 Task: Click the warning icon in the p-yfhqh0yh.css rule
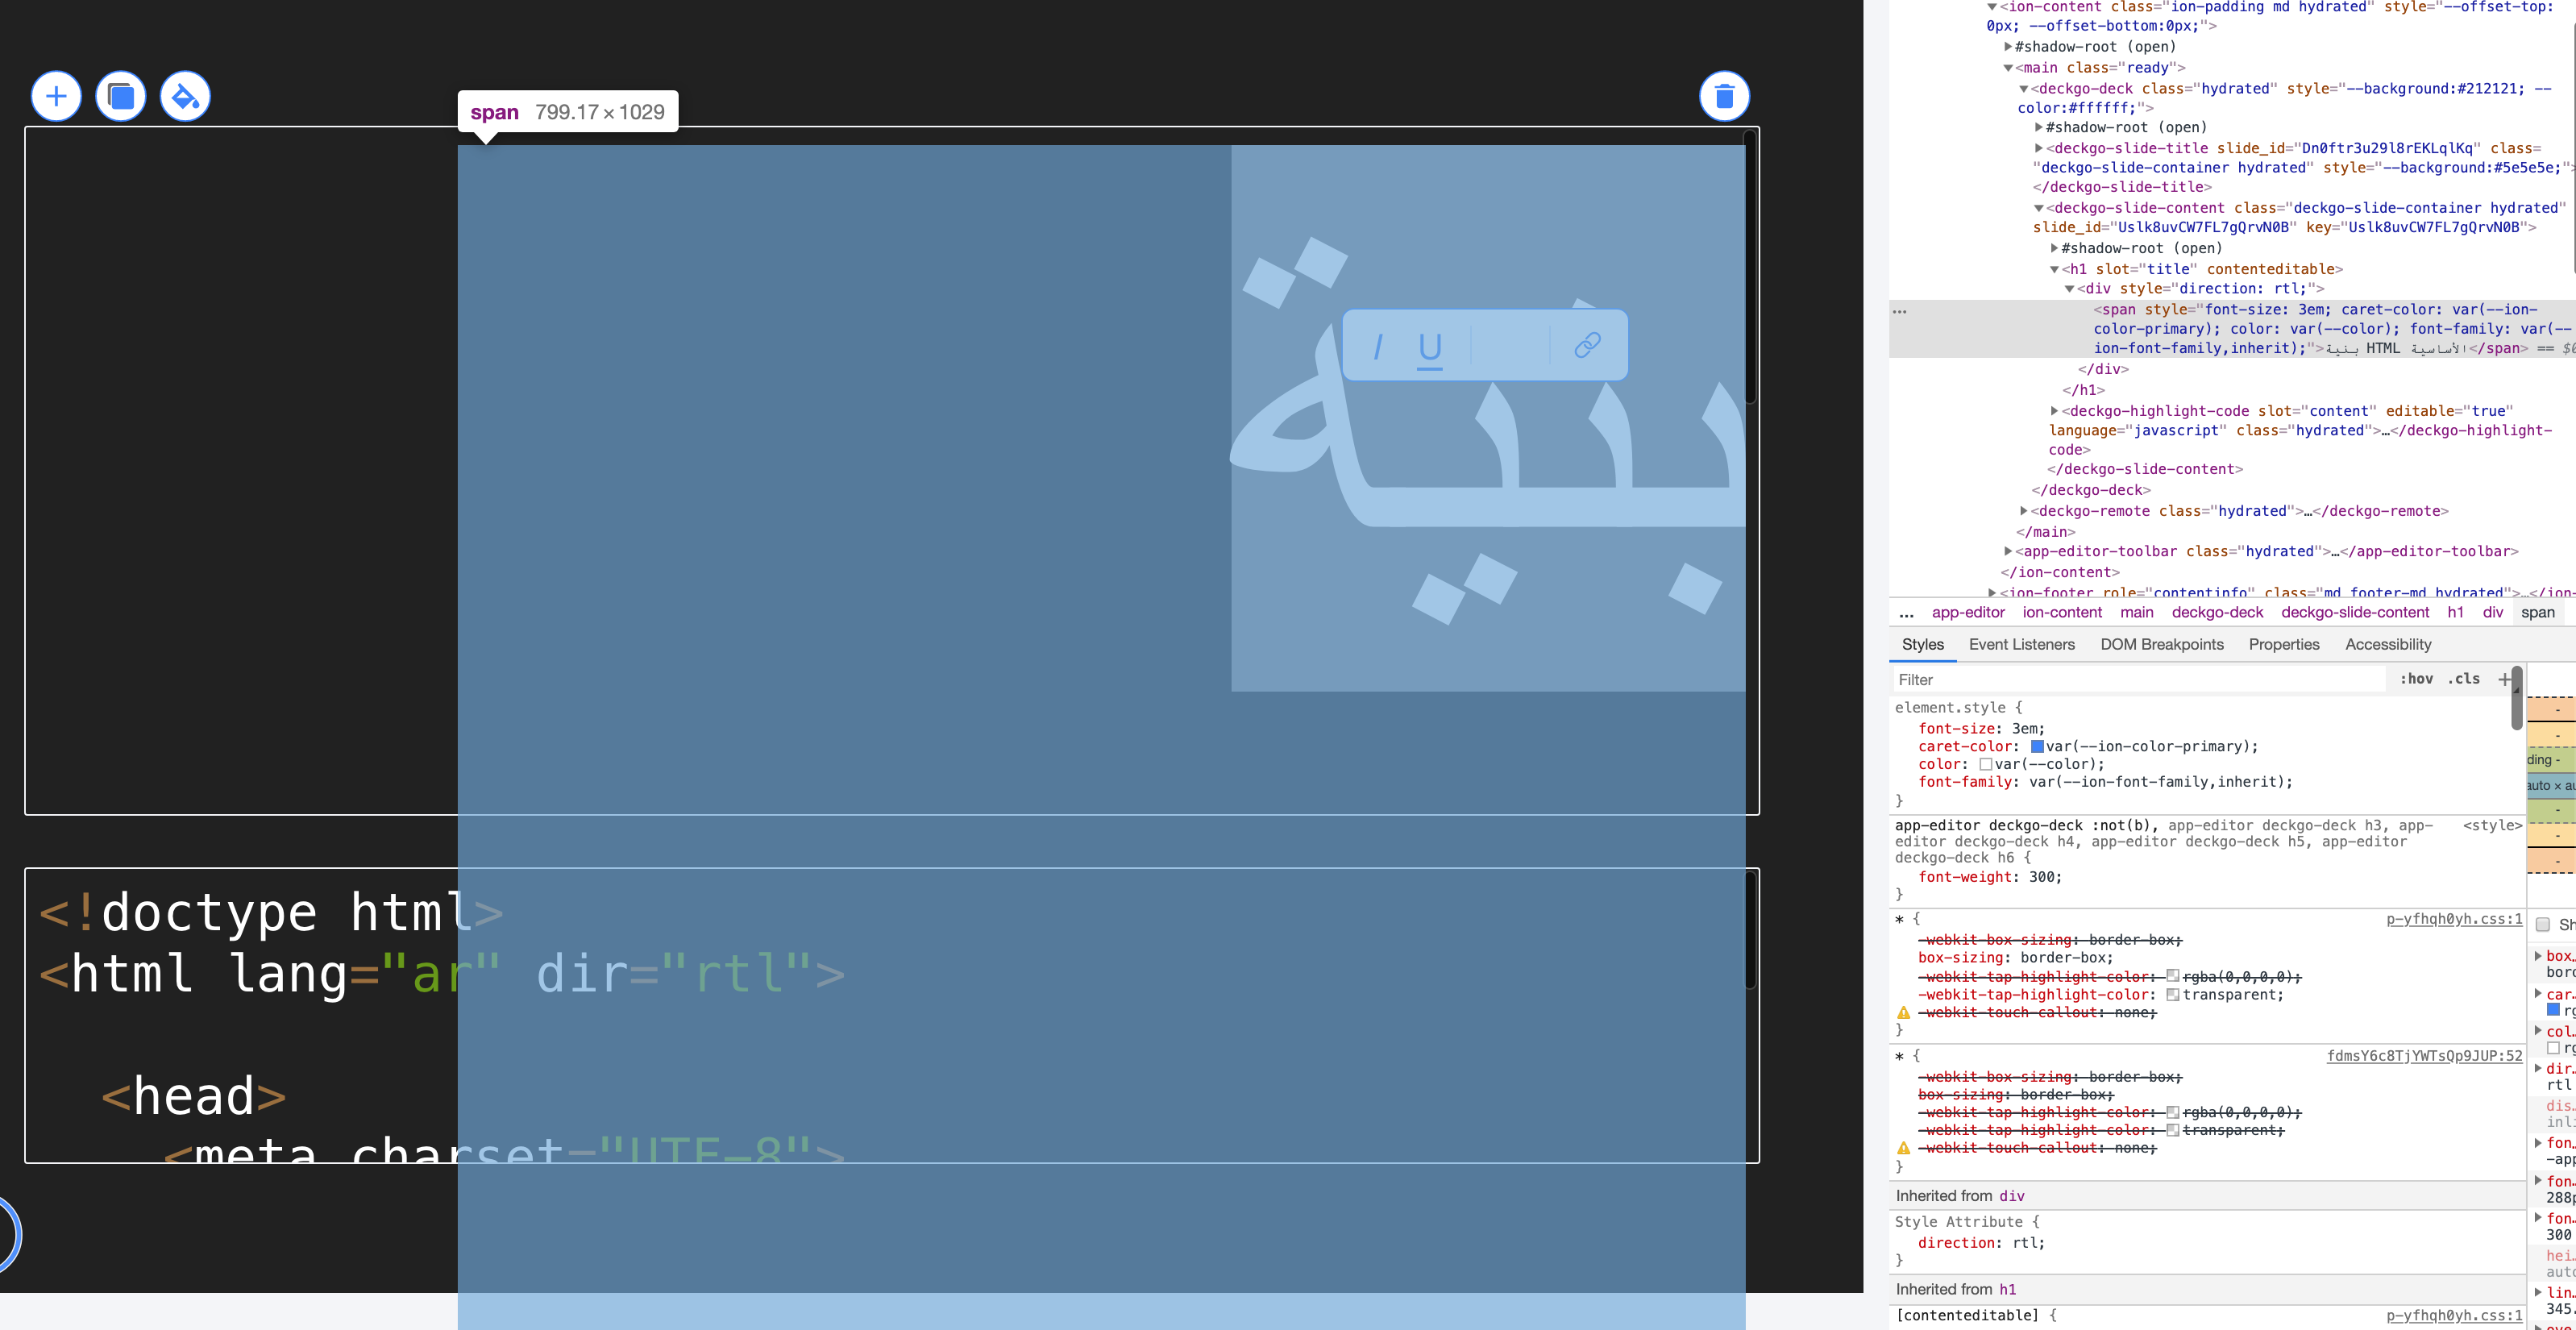1903,1013
